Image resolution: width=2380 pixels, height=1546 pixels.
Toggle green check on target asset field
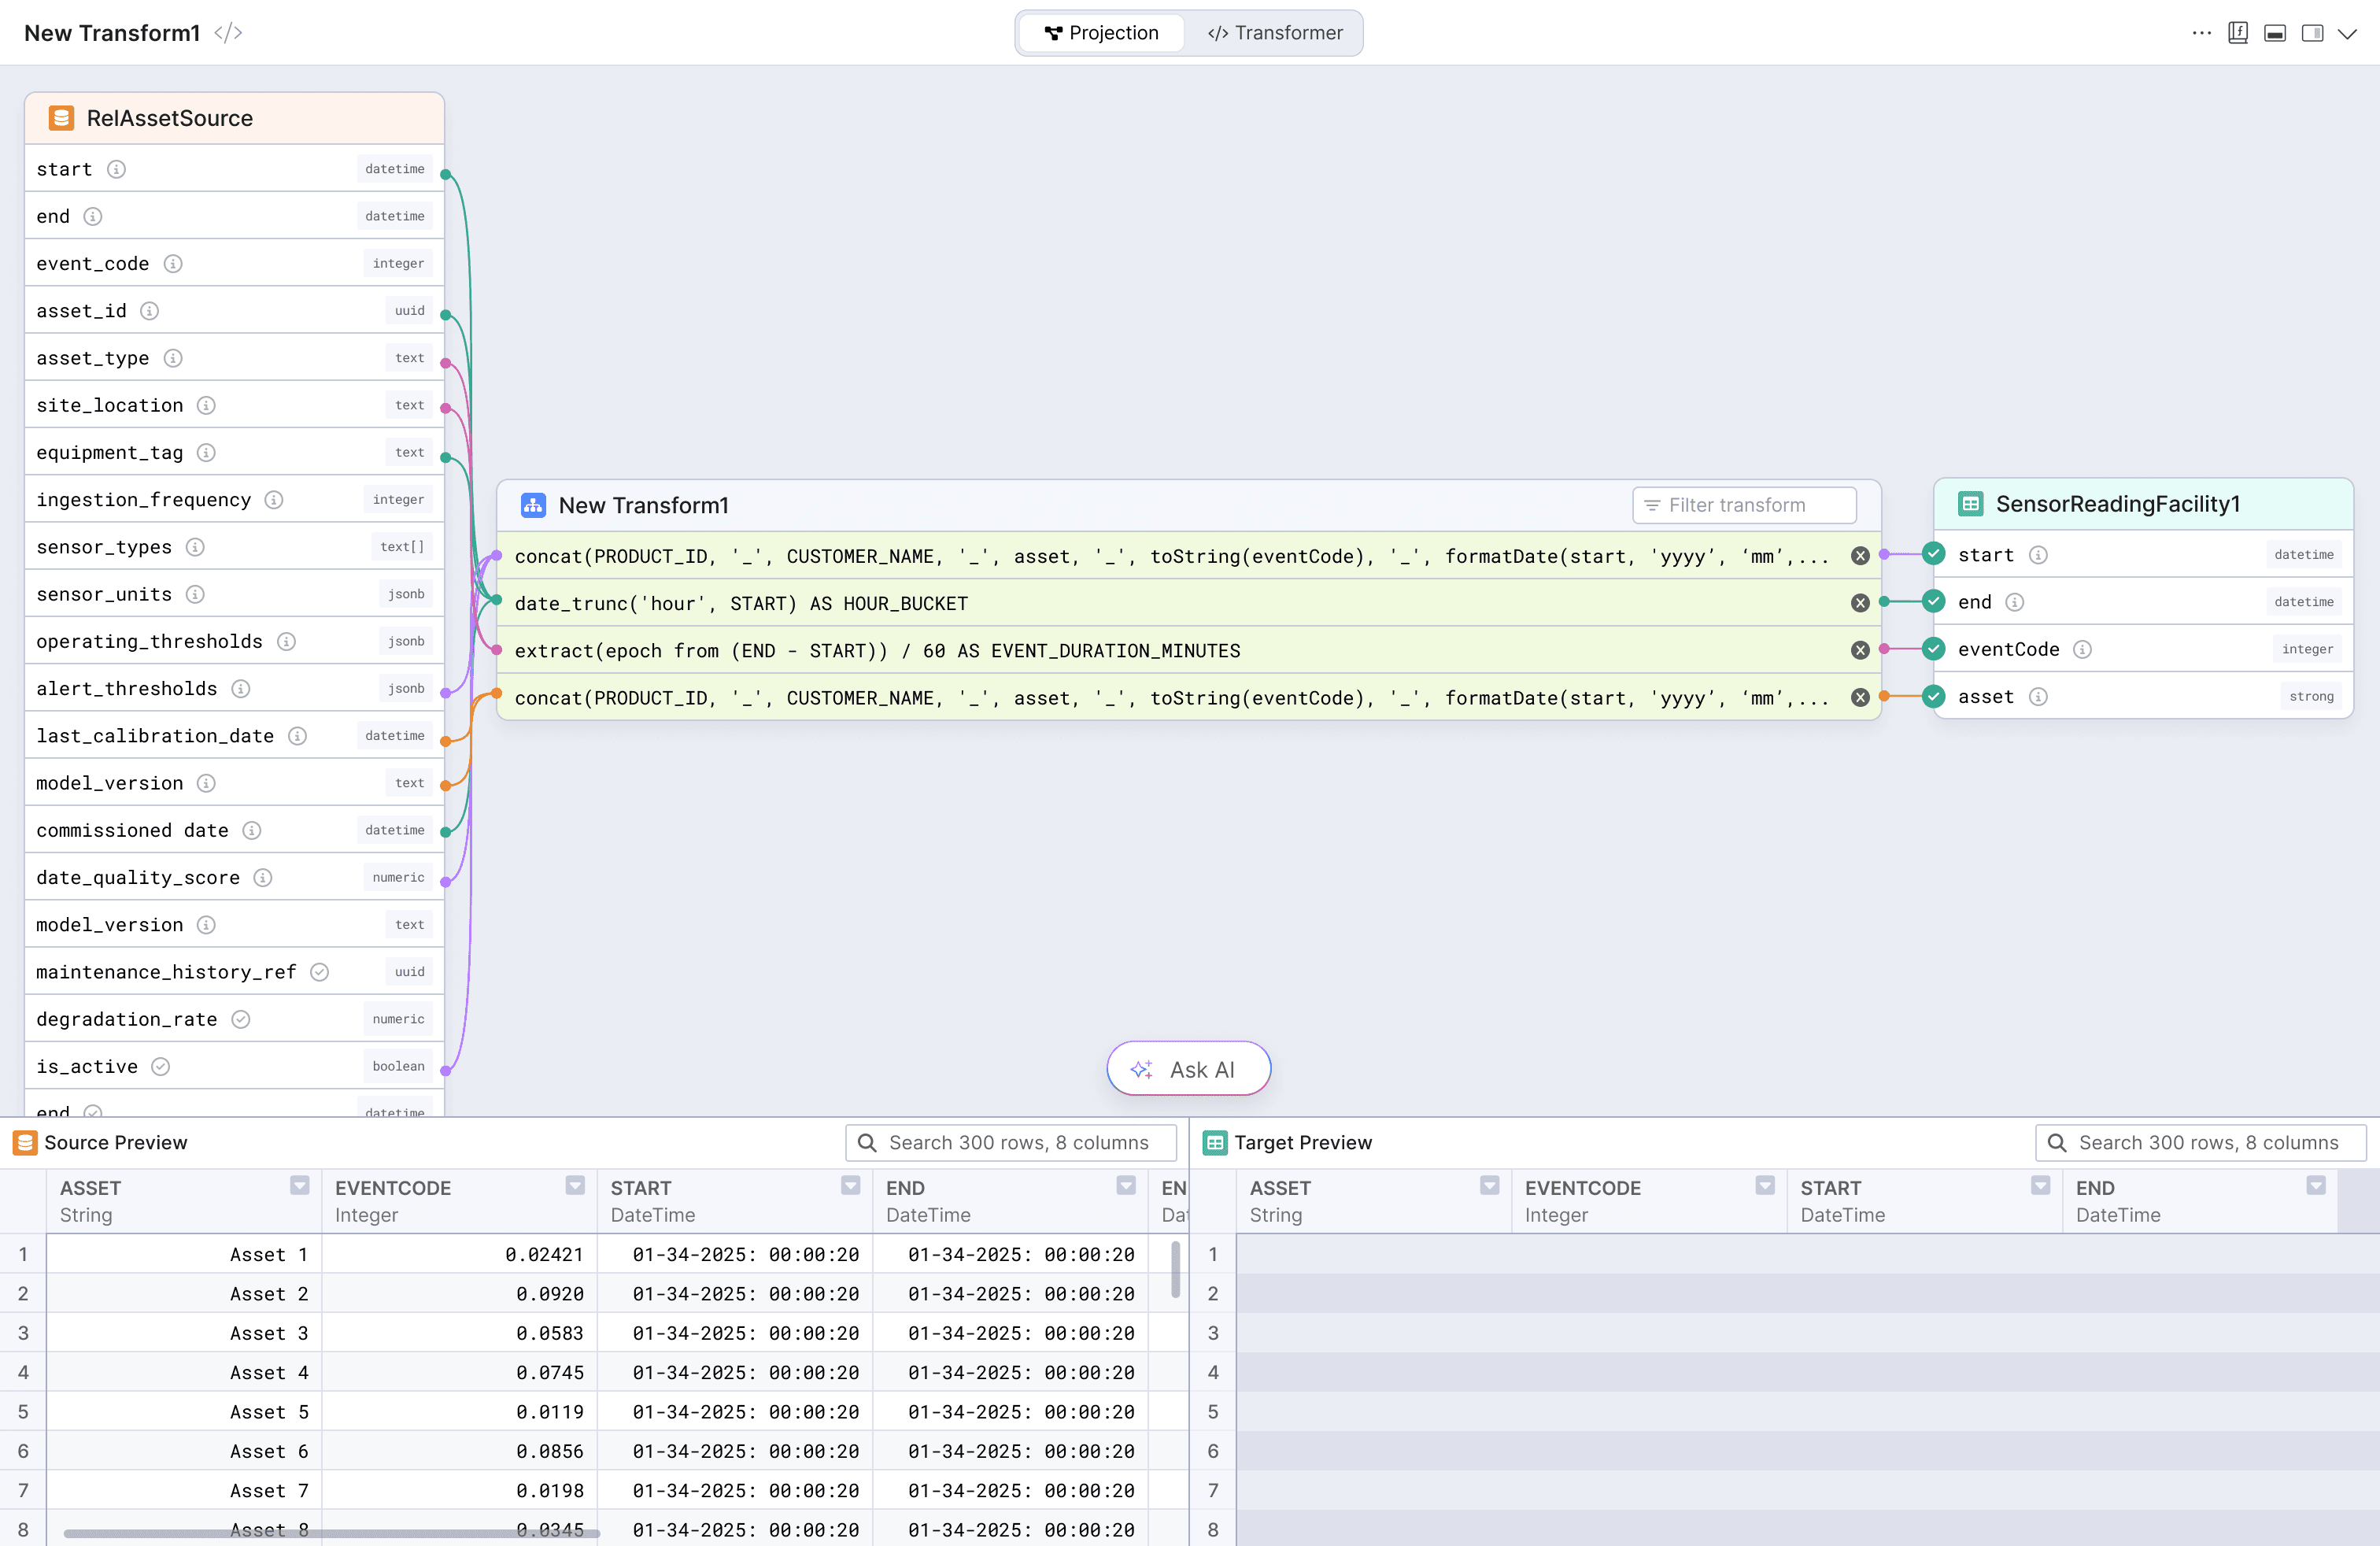tap(1933, 696)
